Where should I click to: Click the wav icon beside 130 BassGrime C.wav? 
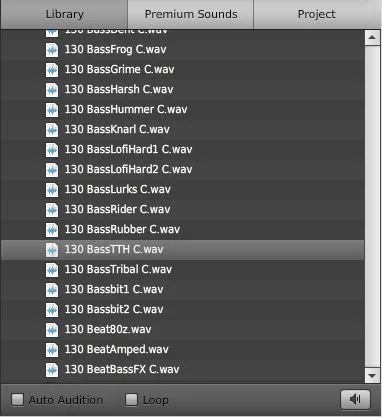(x=52, y=70)
